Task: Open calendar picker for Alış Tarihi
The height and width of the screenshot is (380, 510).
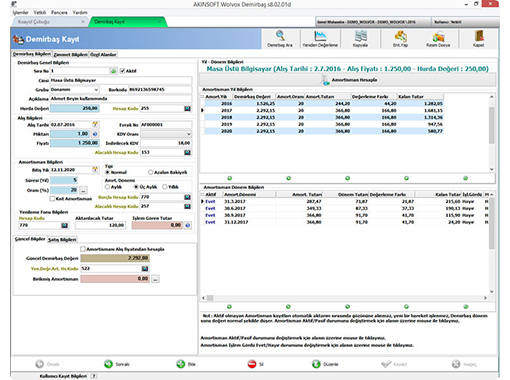Action: pyautogui.click(x=95, y=125)
